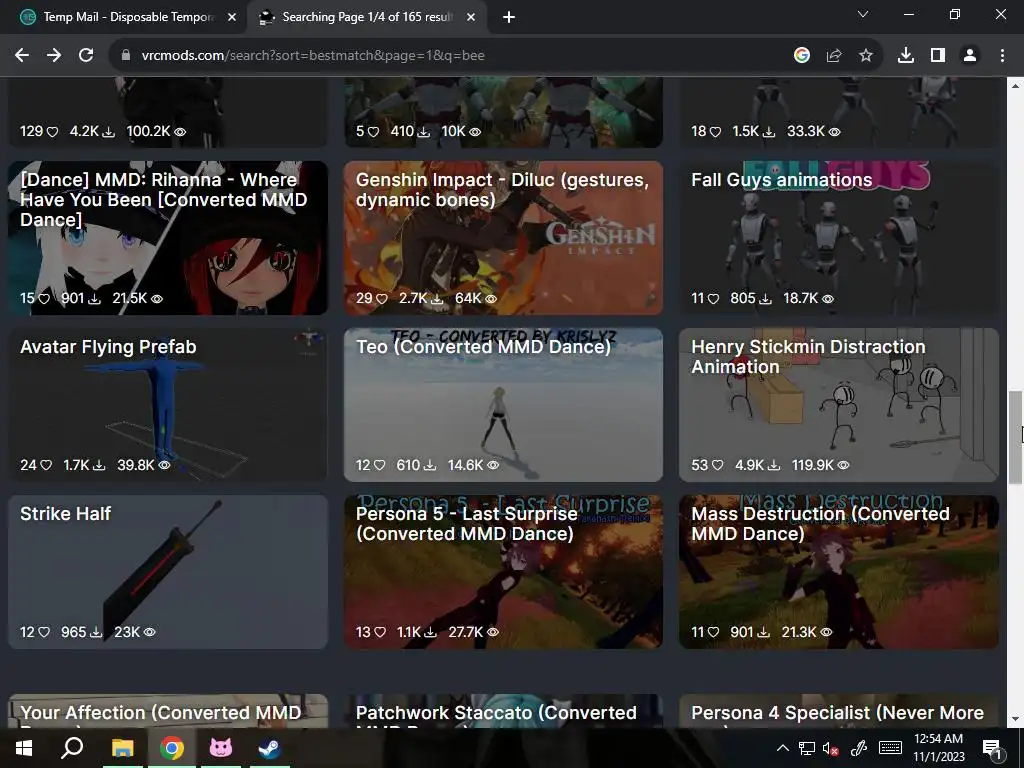Click download icon on Strike Half card

[96, 633]
